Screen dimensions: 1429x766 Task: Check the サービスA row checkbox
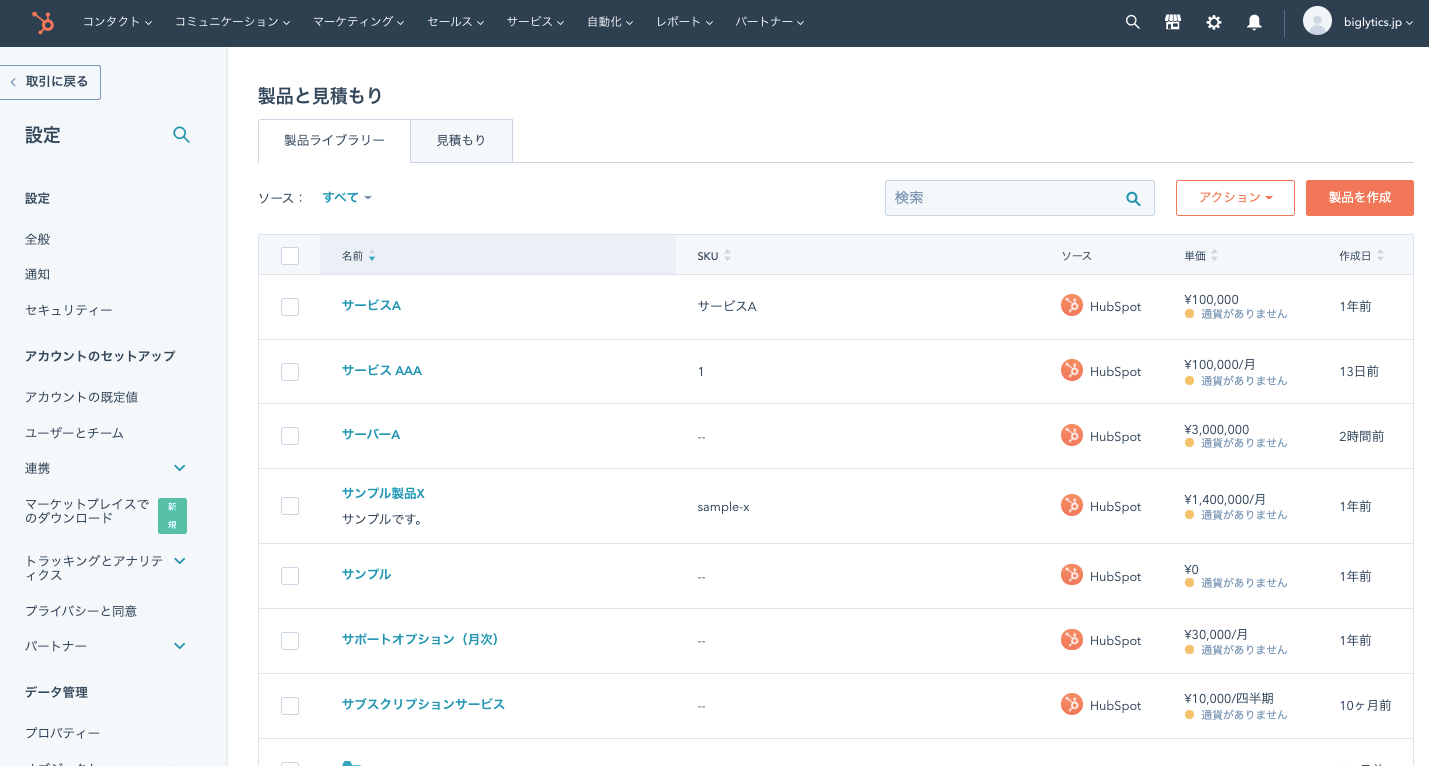(290, 307)
